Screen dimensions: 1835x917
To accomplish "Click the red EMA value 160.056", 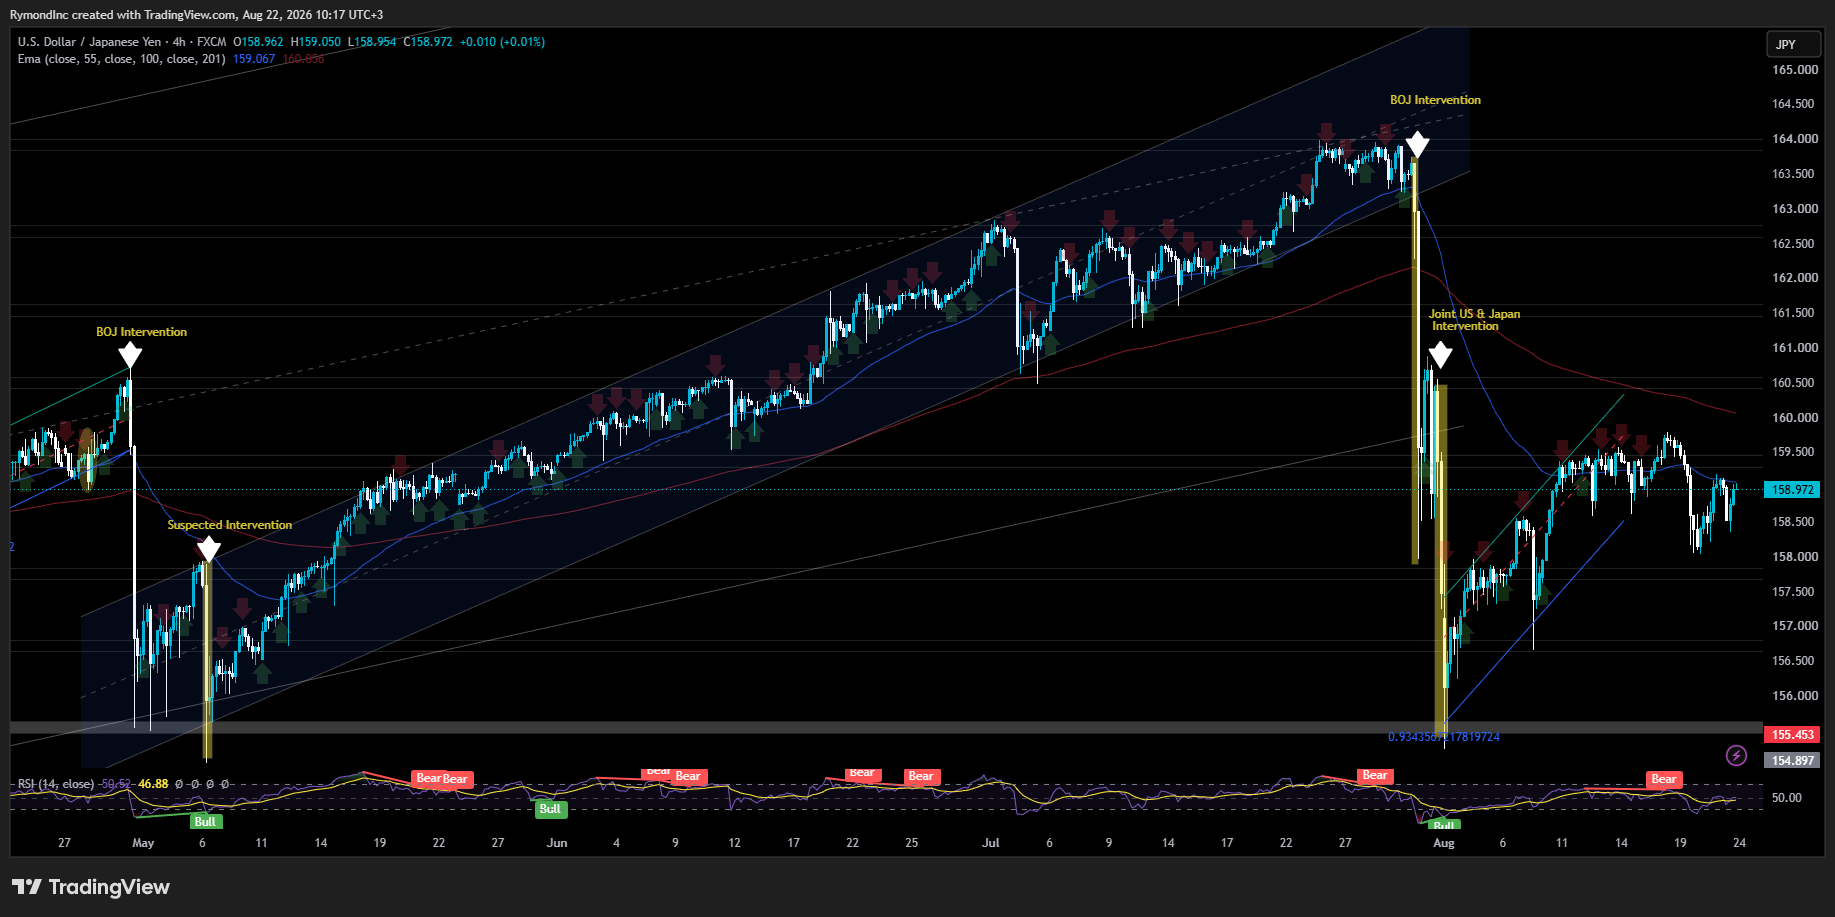I will 303,59.
